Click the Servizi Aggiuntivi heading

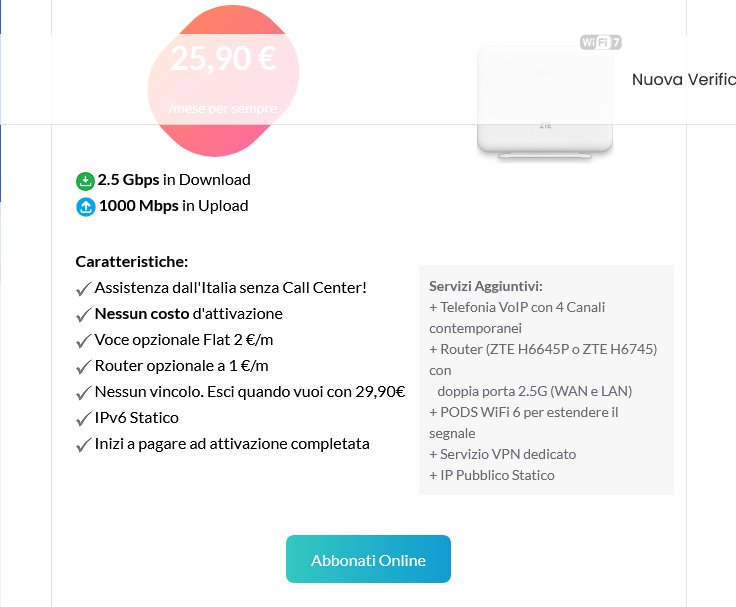point(485,285)
